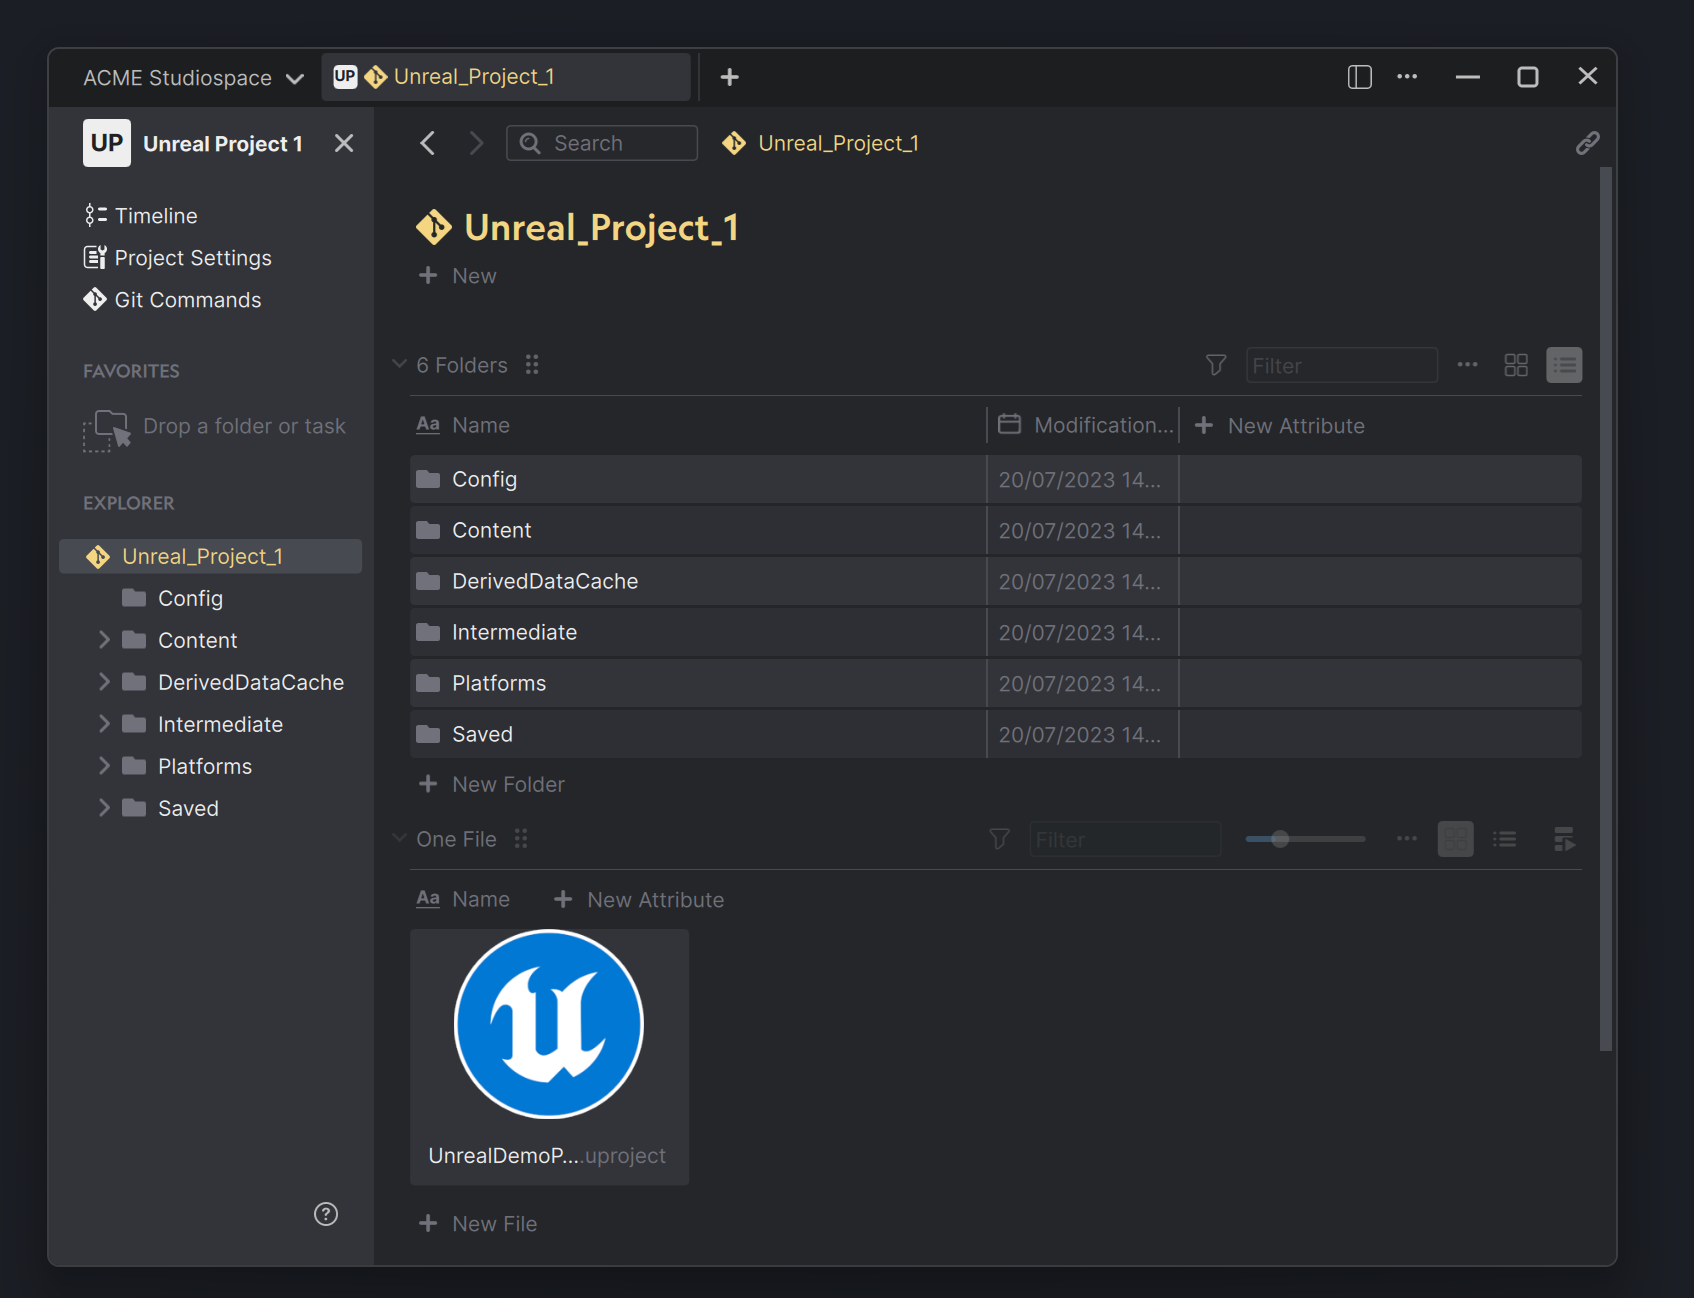Toggle the sidebar panel layout icon
1694x1298 pixels.
(x=1359, y=77)
